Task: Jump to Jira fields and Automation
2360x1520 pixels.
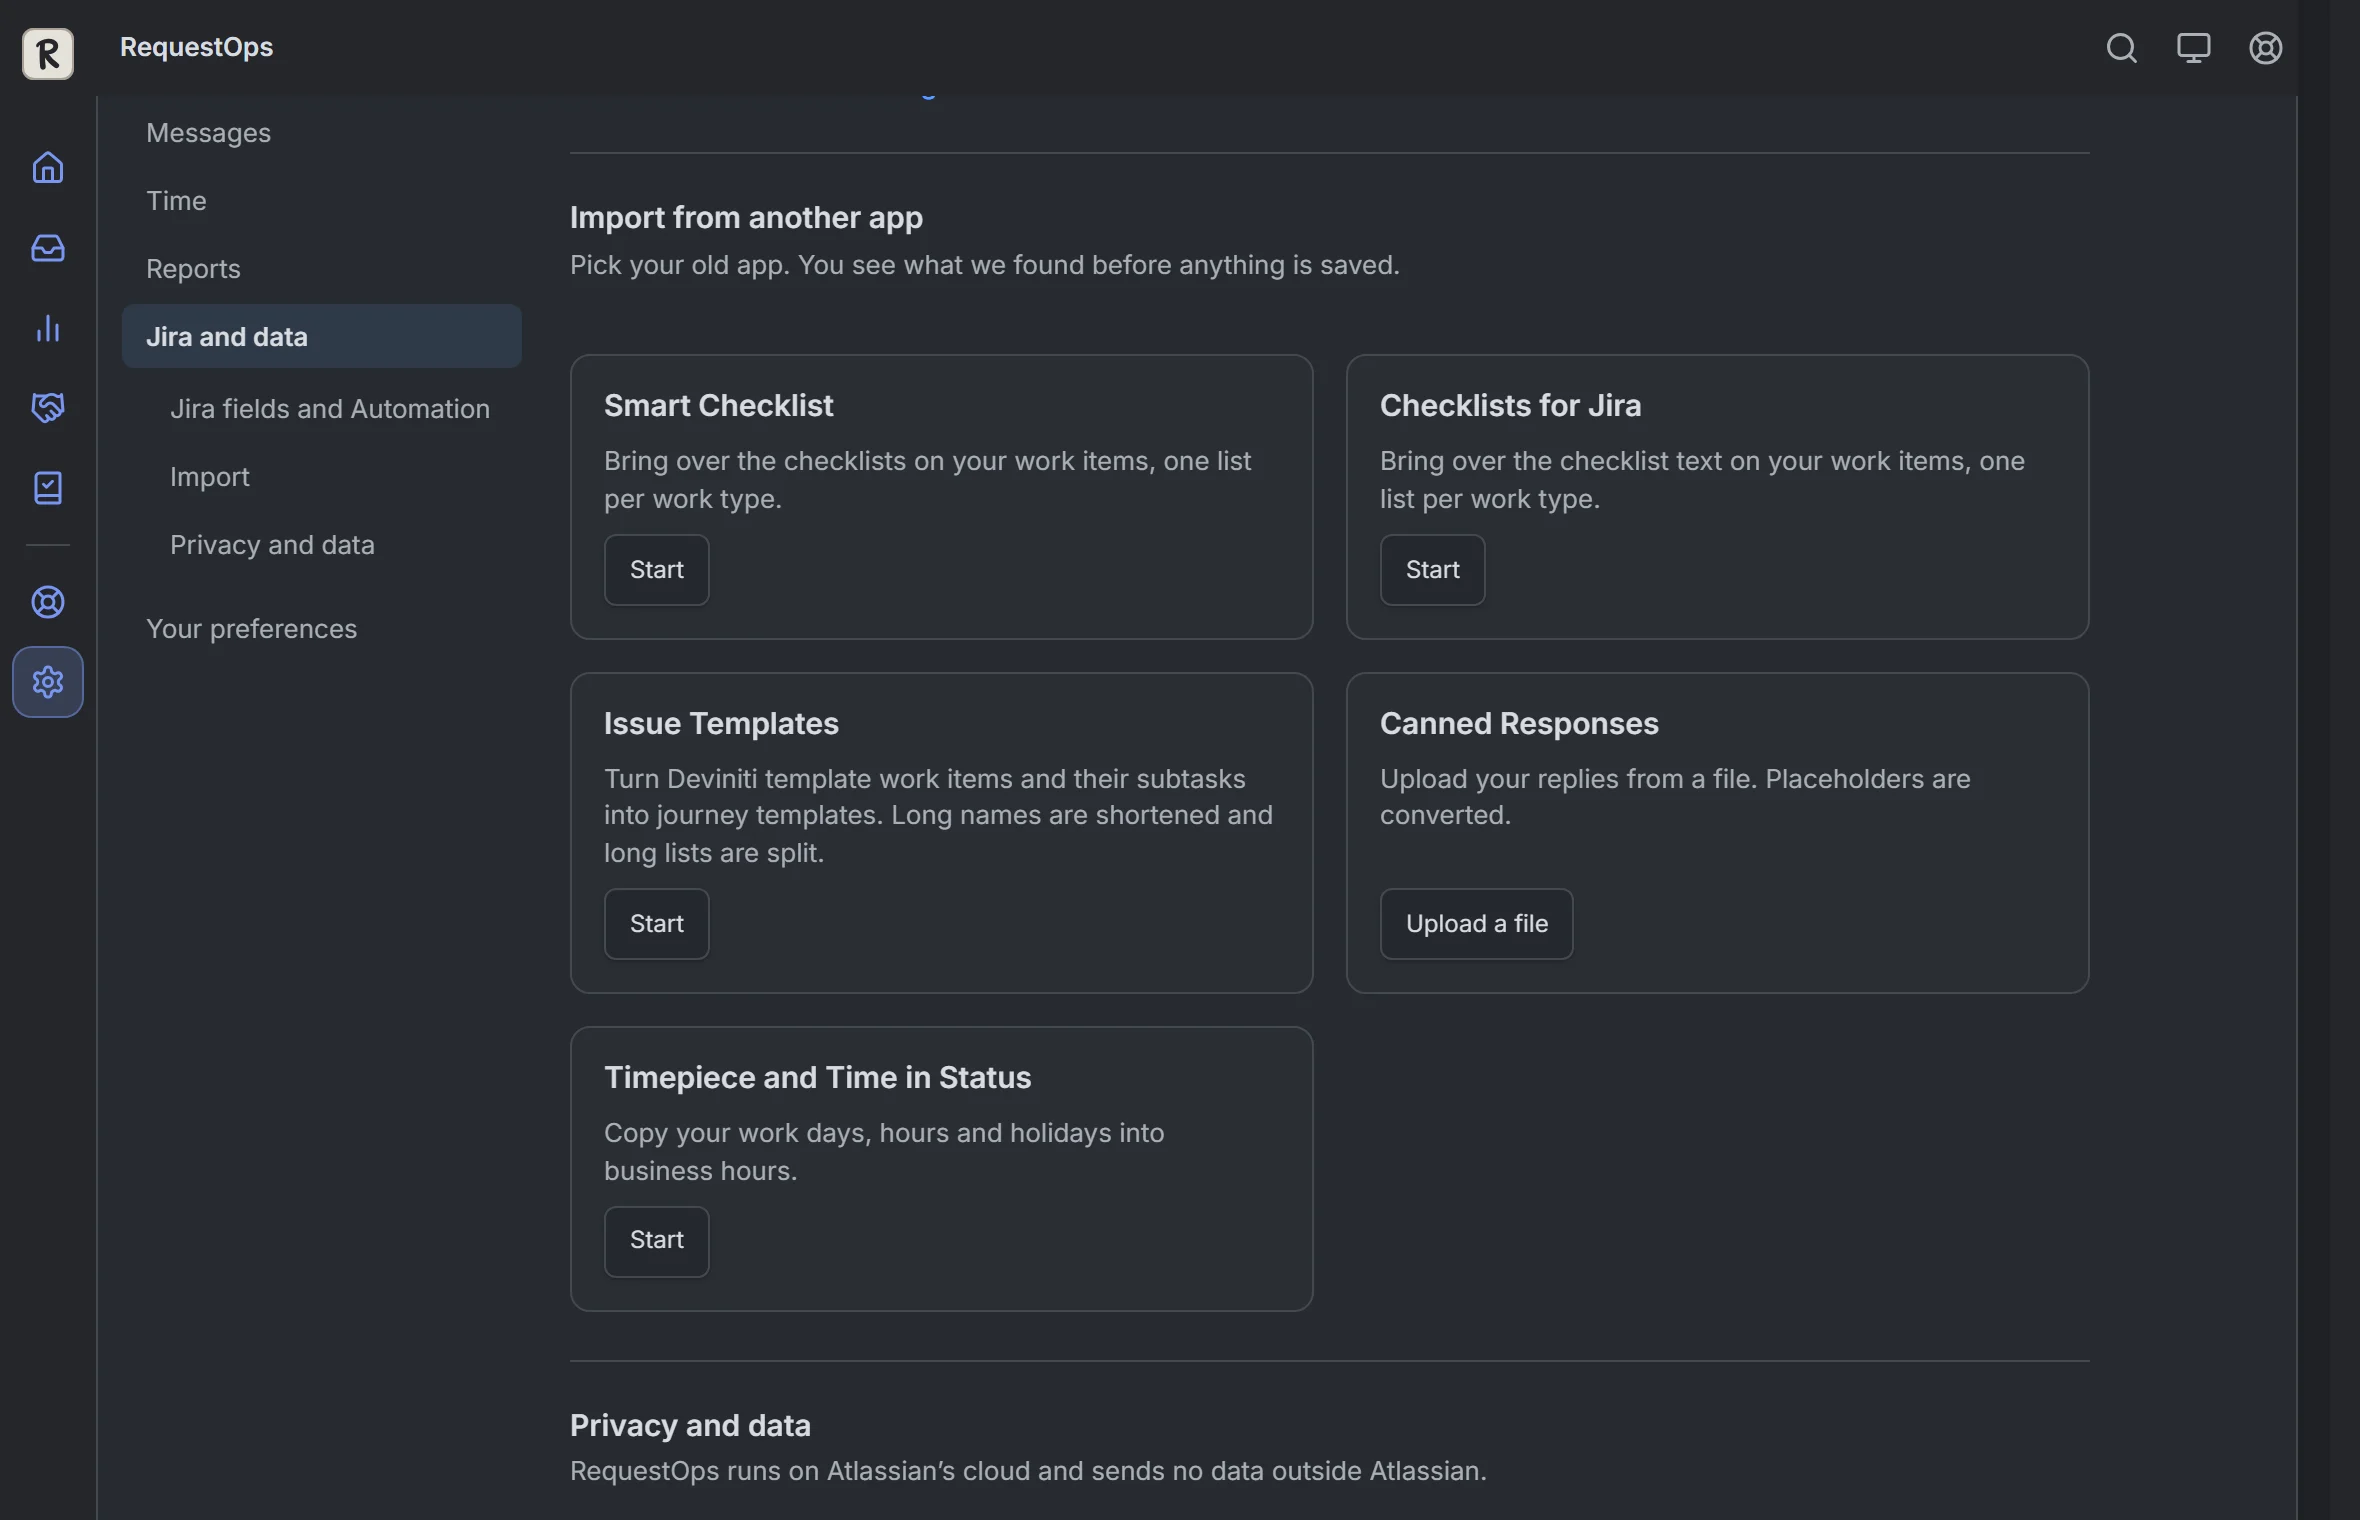Action: tap(333, 409)
